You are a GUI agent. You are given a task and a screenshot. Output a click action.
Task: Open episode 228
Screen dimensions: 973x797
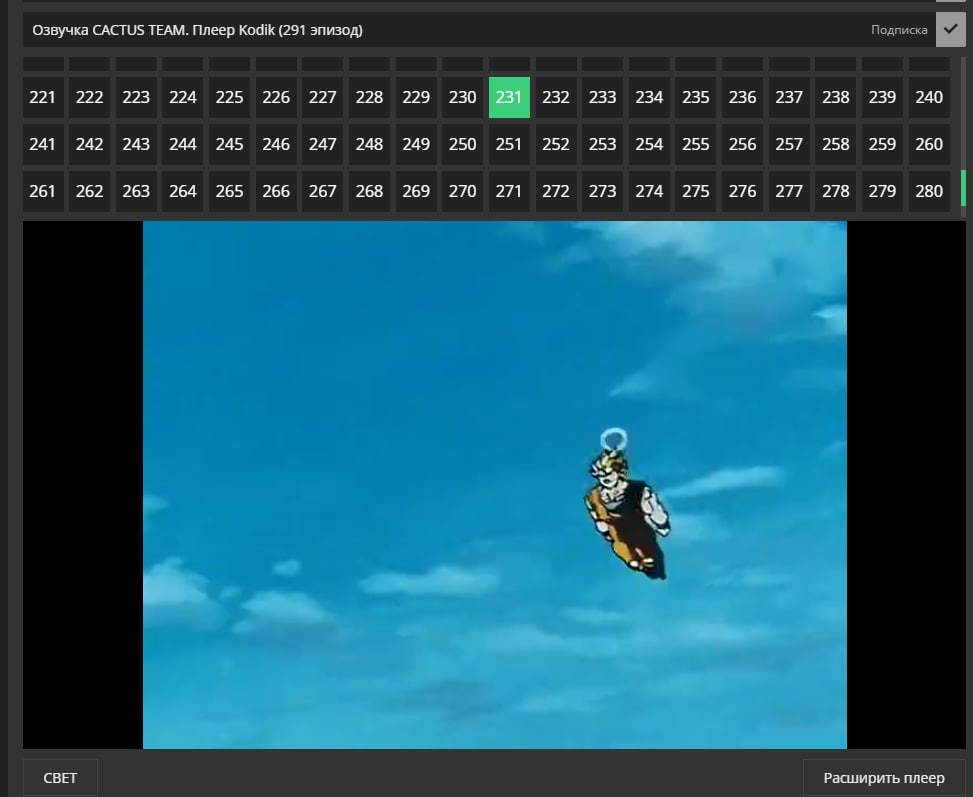[x=369, y=97]
